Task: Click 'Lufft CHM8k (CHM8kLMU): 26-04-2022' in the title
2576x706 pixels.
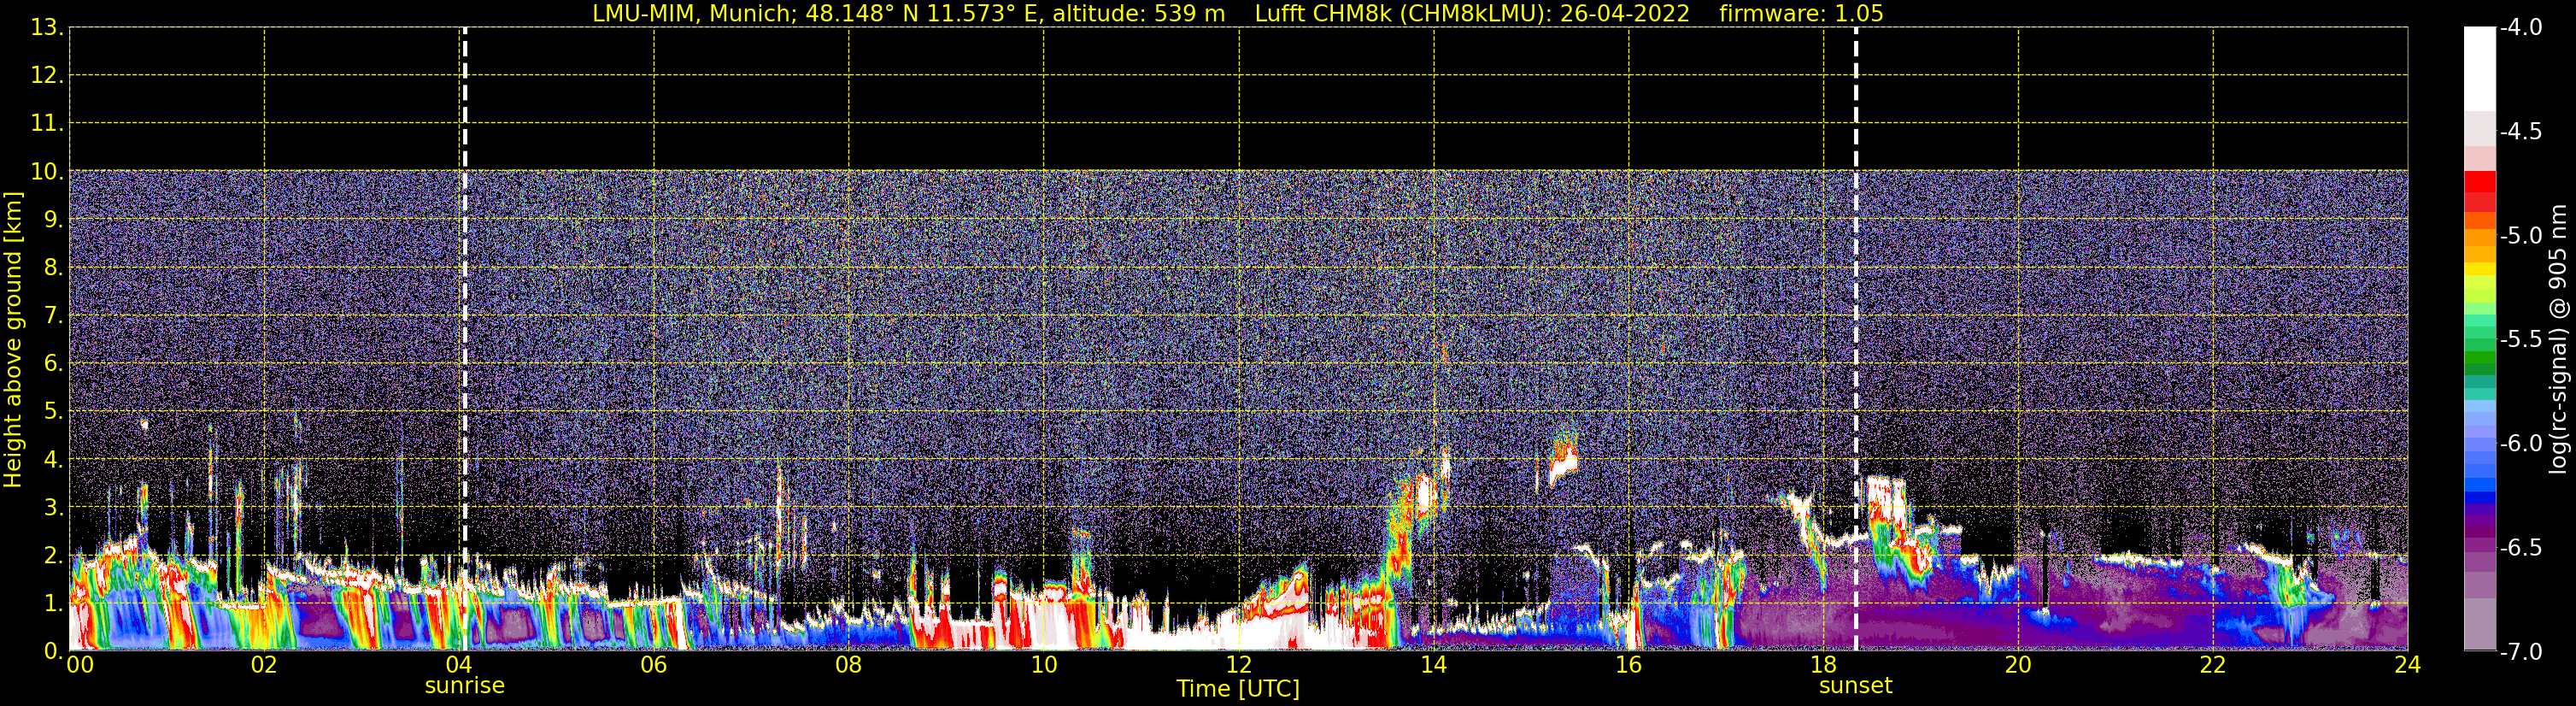Action: tap(1472, 14)
